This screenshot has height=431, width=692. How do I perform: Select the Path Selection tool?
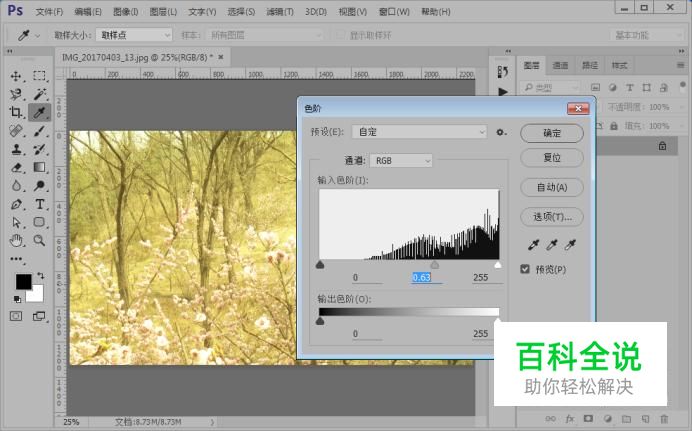pyautogui.click(x=16, y=222)
